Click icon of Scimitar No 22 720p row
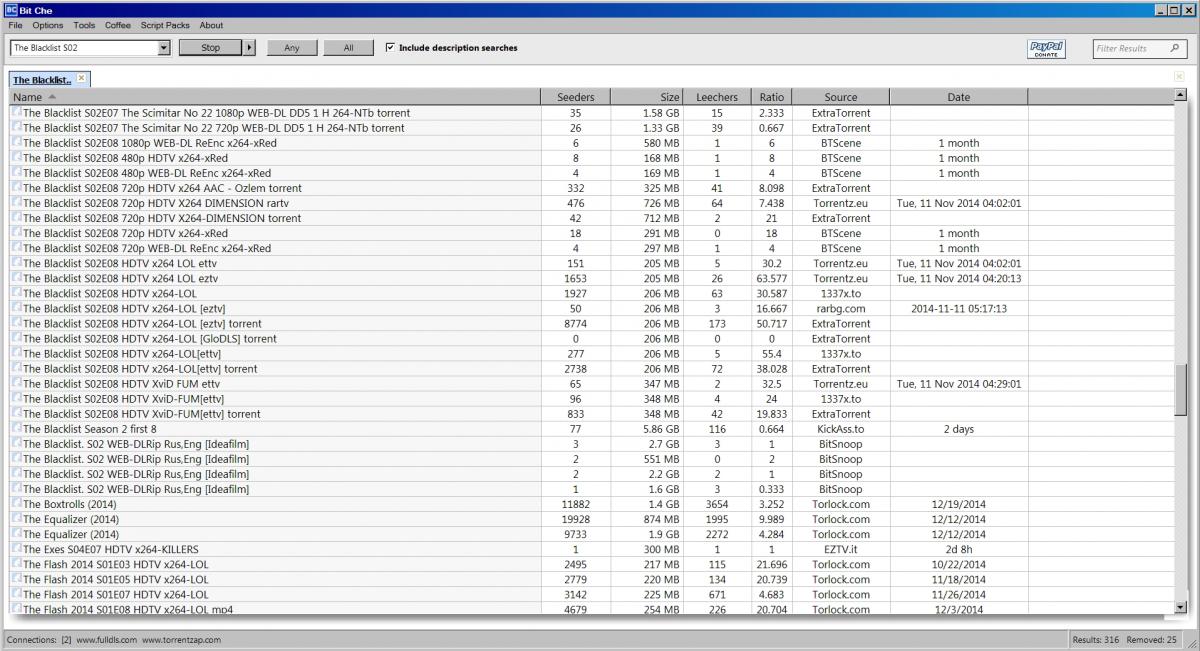The image size is (1200, 651). tap(16, 128)
